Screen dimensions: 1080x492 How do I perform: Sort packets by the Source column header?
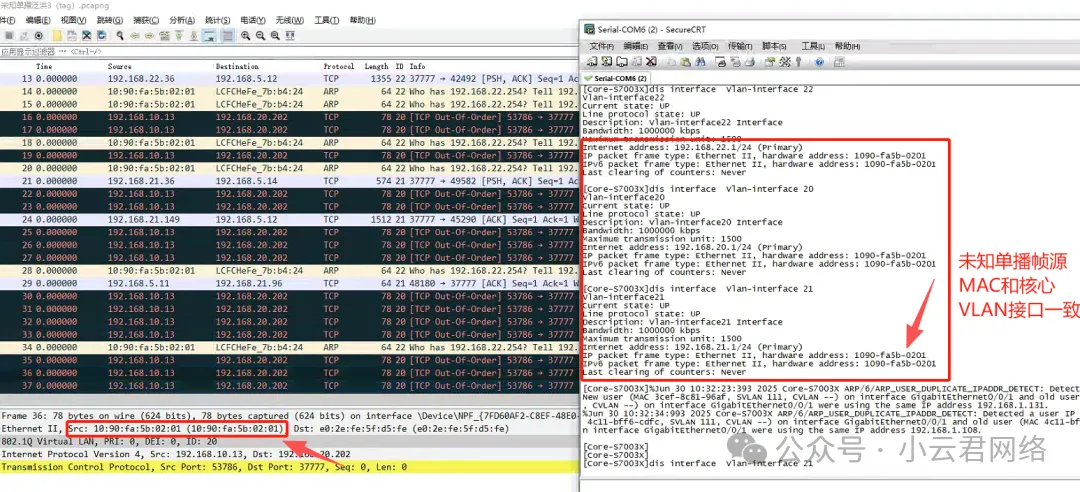point(120,66)
